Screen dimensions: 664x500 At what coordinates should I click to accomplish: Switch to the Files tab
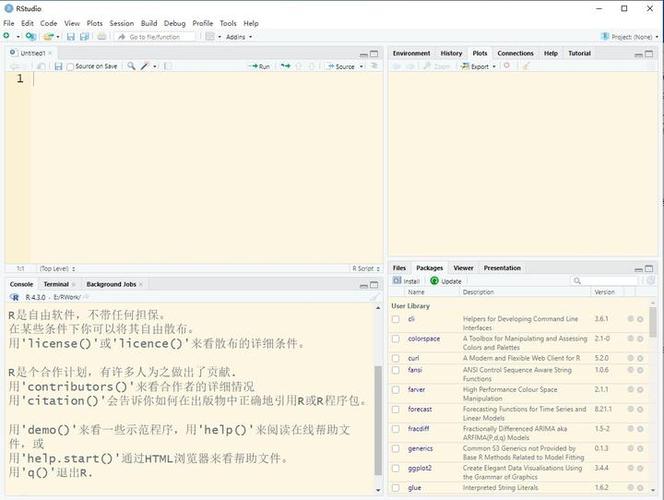399,268
